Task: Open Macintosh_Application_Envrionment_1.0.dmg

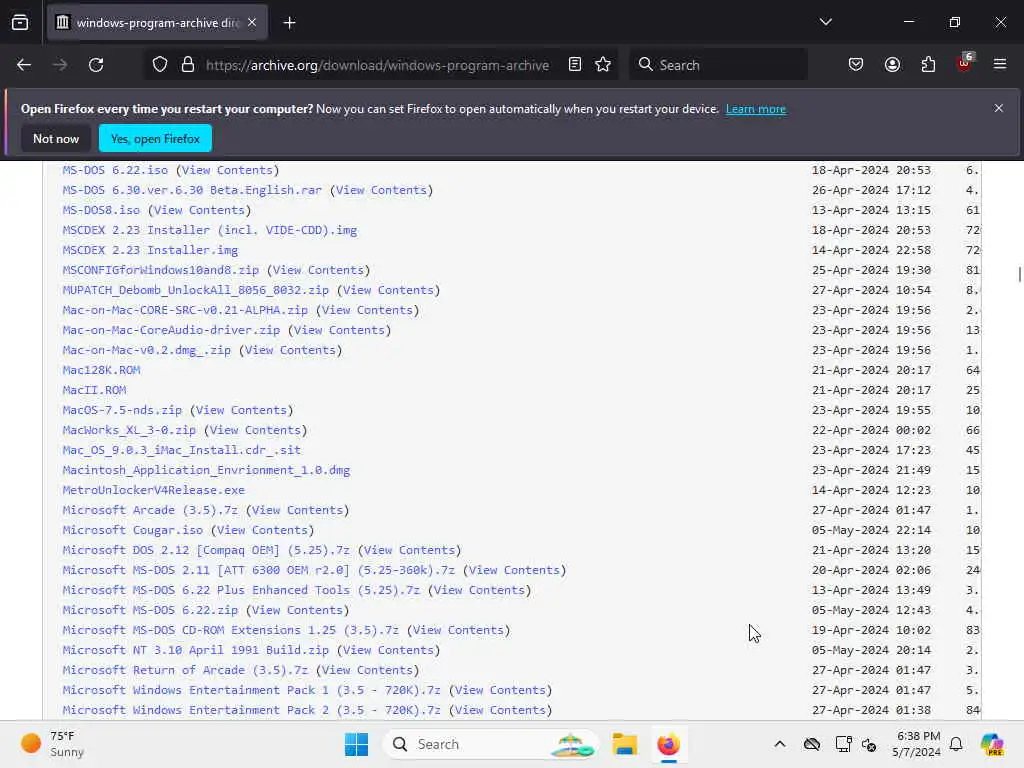Action: point(206,470)
